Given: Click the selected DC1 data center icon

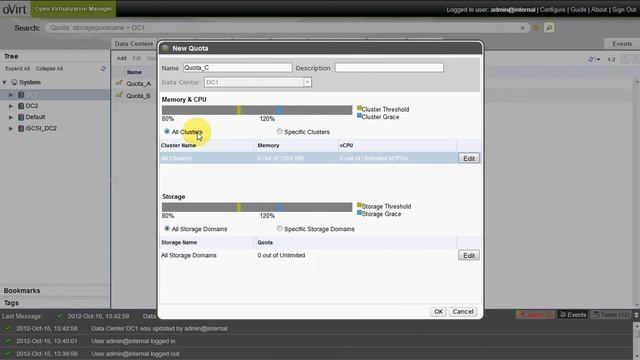Looking at the screenshot, I should click(21, 95).
